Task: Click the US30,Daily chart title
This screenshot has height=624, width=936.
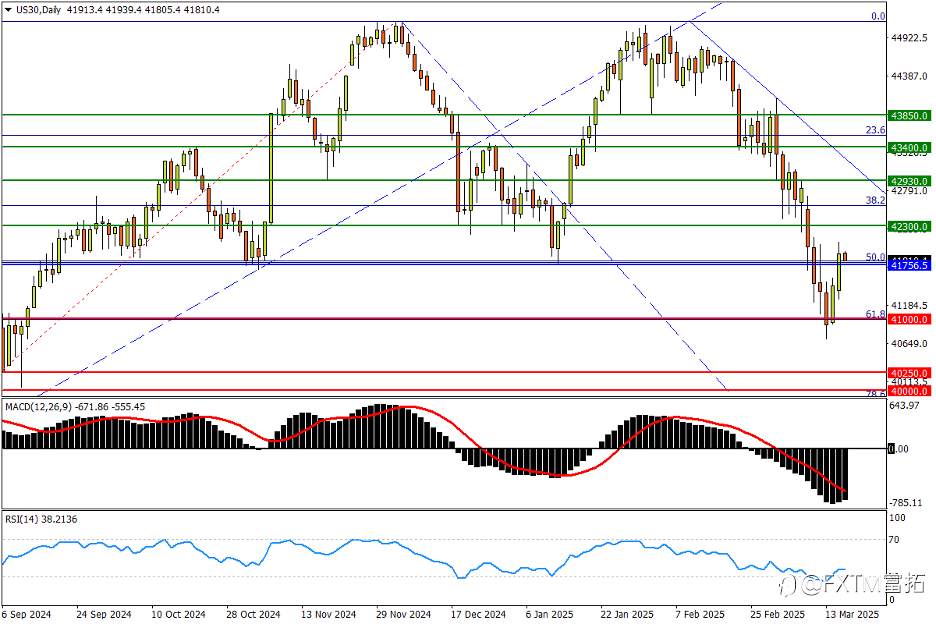Action: coord(38,10)
